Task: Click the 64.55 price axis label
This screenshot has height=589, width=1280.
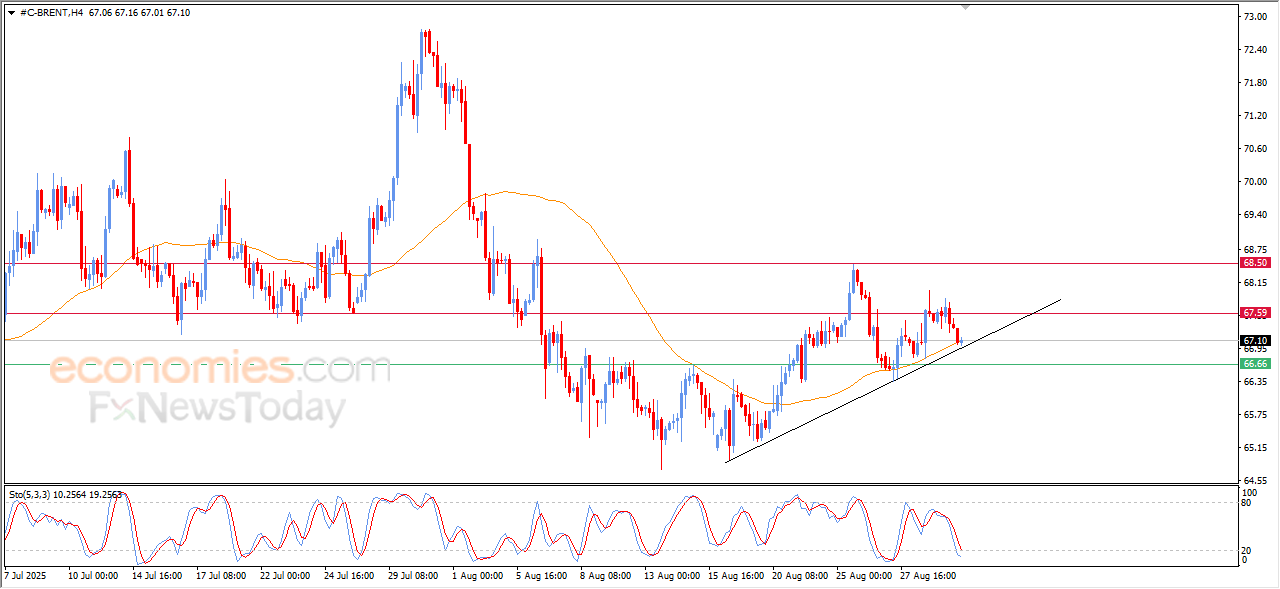Action: 1255,481
